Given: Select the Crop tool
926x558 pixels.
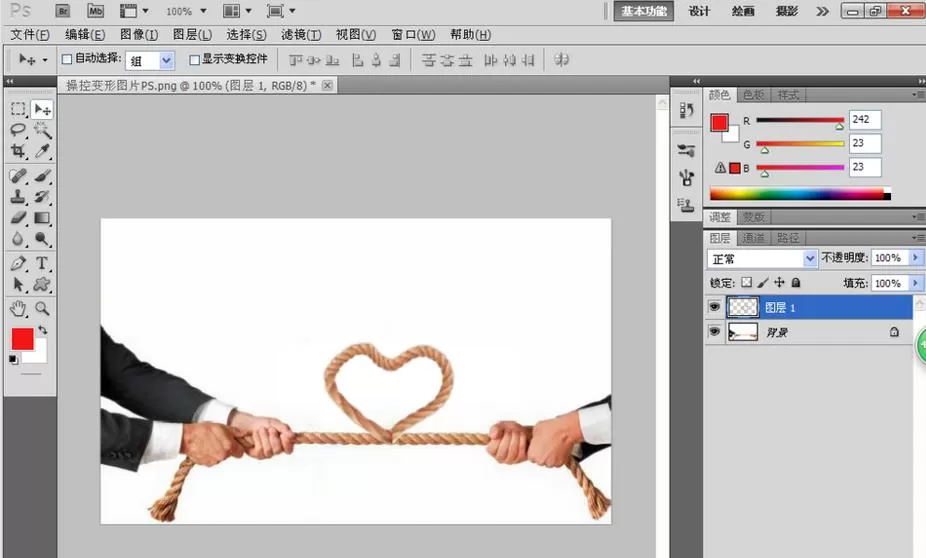Looking at the screenshot, I should point(18,151).
